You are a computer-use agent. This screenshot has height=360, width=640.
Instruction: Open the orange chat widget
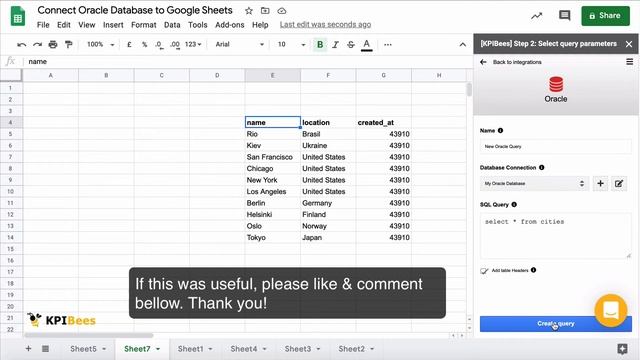tap(611, 311)
